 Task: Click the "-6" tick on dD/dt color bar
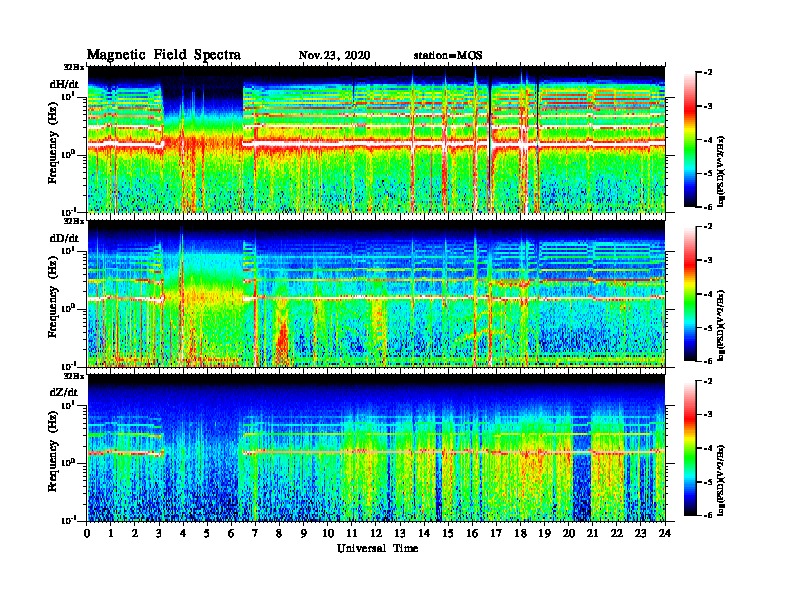[x=709, y=361]
